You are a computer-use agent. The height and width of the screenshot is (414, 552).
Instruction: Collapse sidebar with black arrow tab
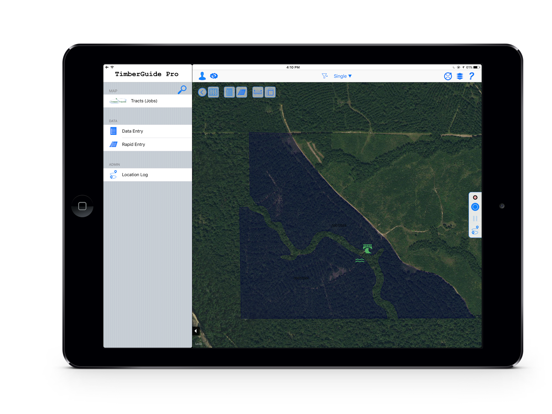[x=196, y=331]
